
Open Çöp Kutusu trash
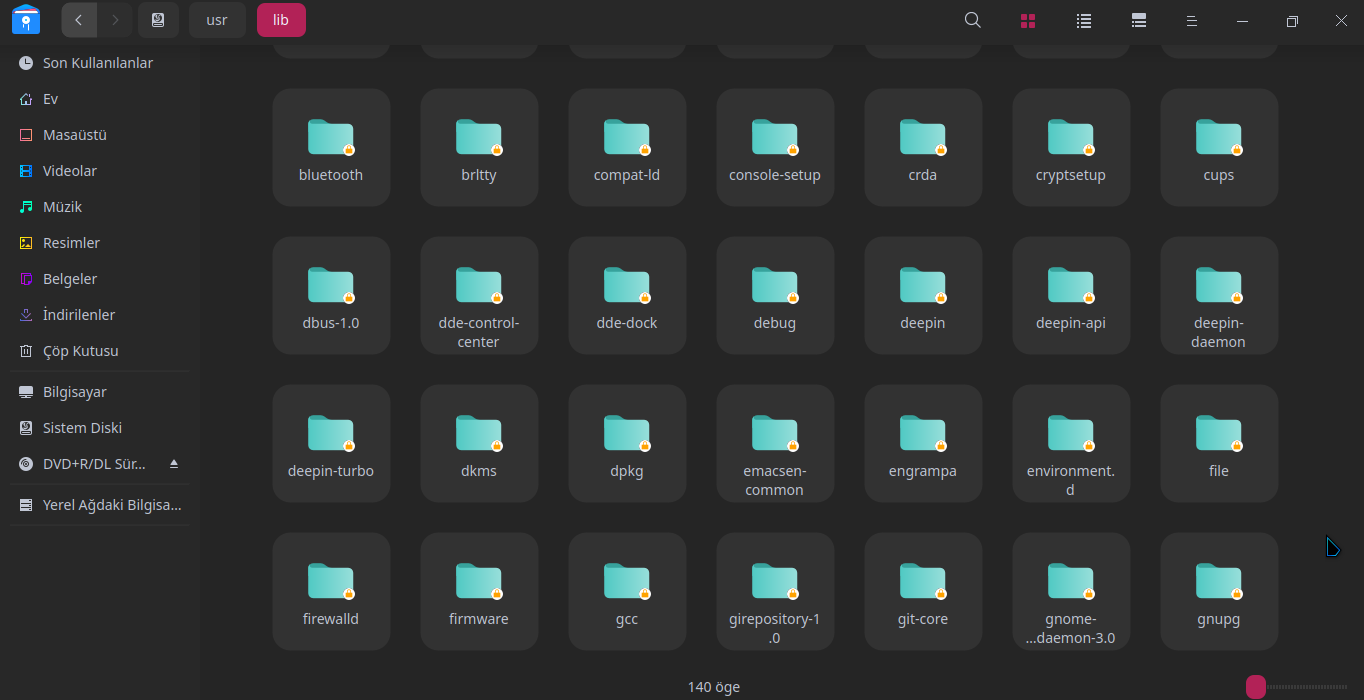point(100,351)
